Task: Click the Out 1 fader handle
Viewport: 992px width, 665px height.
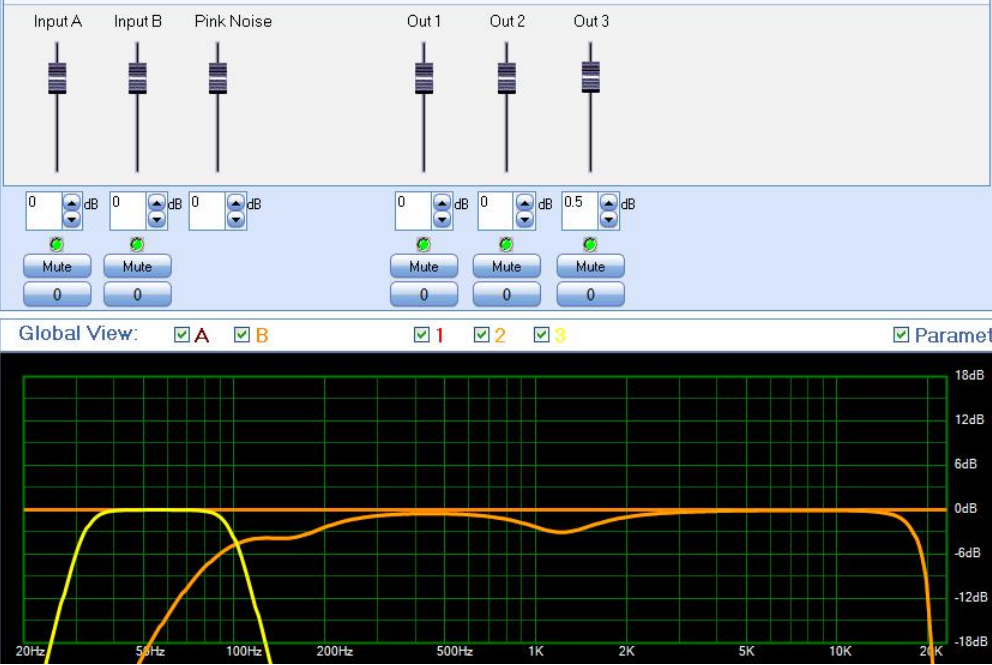Action: [424, 78]
